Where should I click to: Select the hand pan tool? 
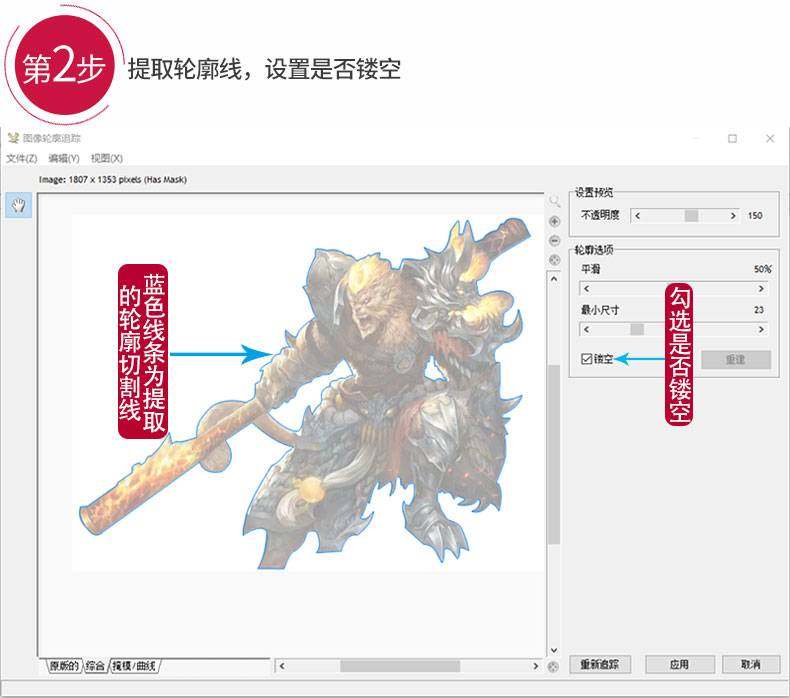[19, 205]
